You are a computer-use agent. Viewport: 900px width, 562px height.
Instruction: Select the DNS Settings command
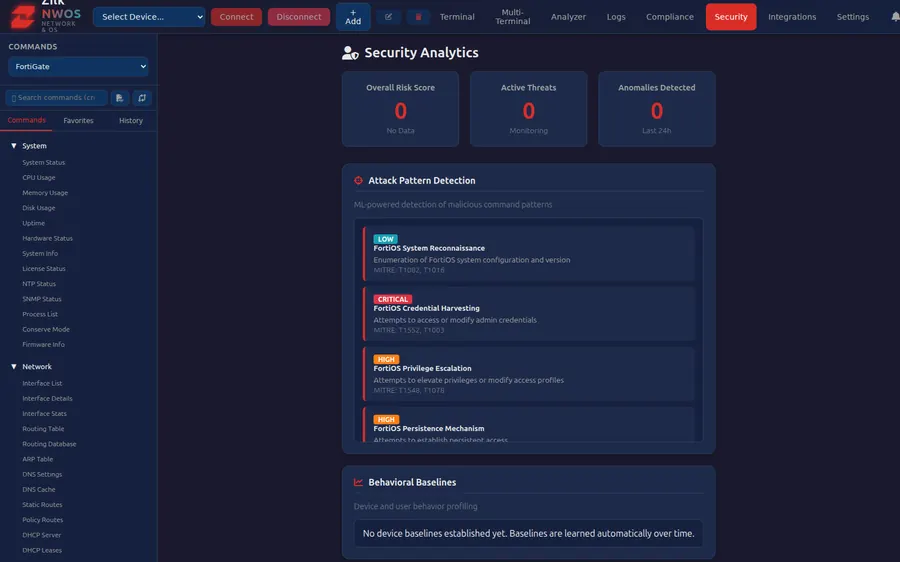42,475
